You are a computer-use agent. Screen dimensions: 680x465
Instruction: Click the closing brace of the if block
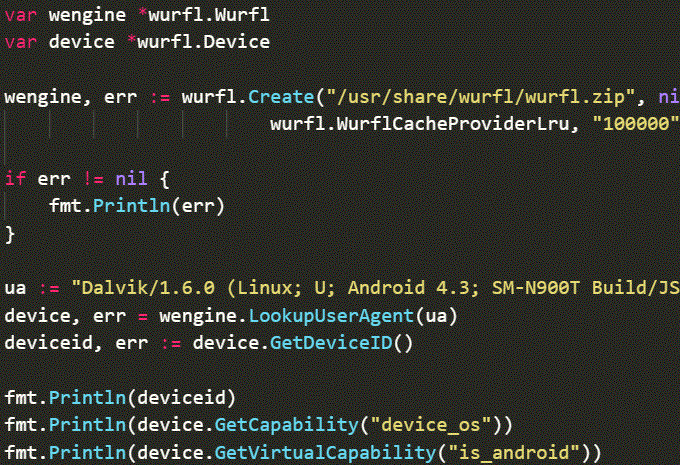(10, 235)
